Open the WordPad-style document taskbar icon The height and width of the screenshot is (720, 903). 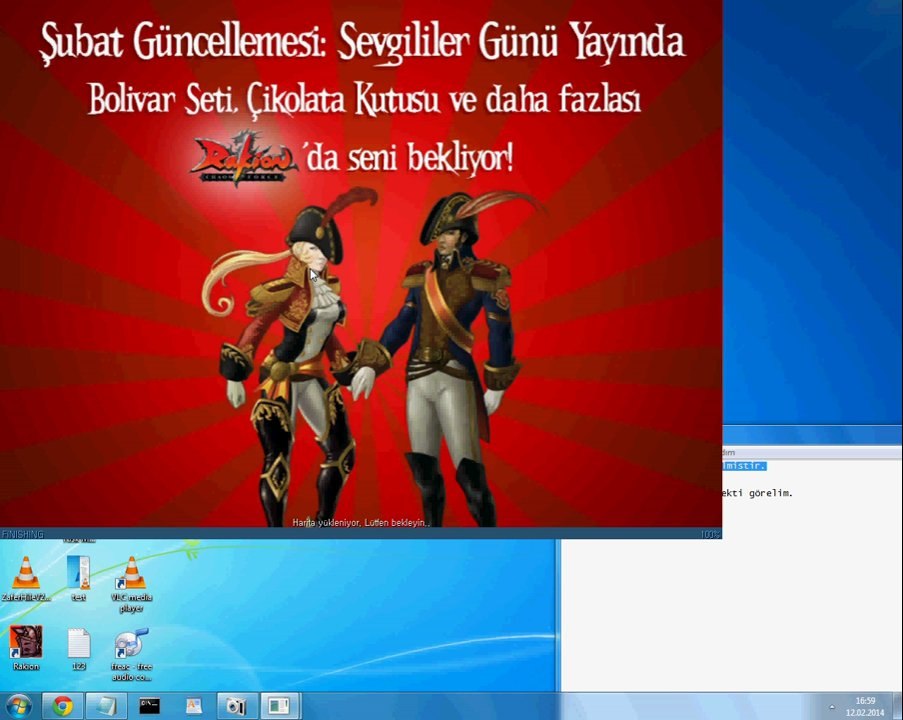coord(194,706)
